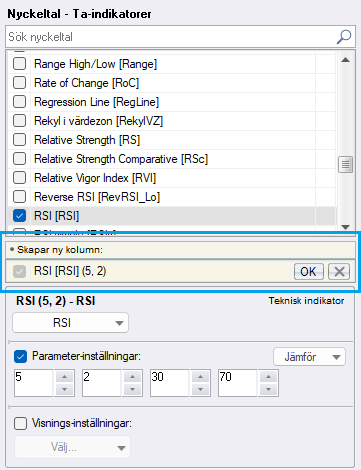Screen dimensions: 361x470
Task: Check Relative Vigor Index [RVI] box
Action: point(19,177)
